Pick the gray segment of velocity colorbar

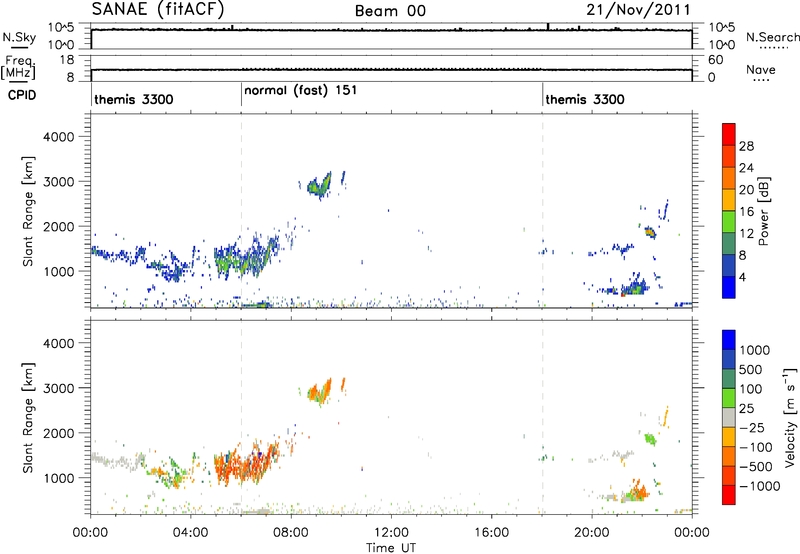click(x=729, y=417)
